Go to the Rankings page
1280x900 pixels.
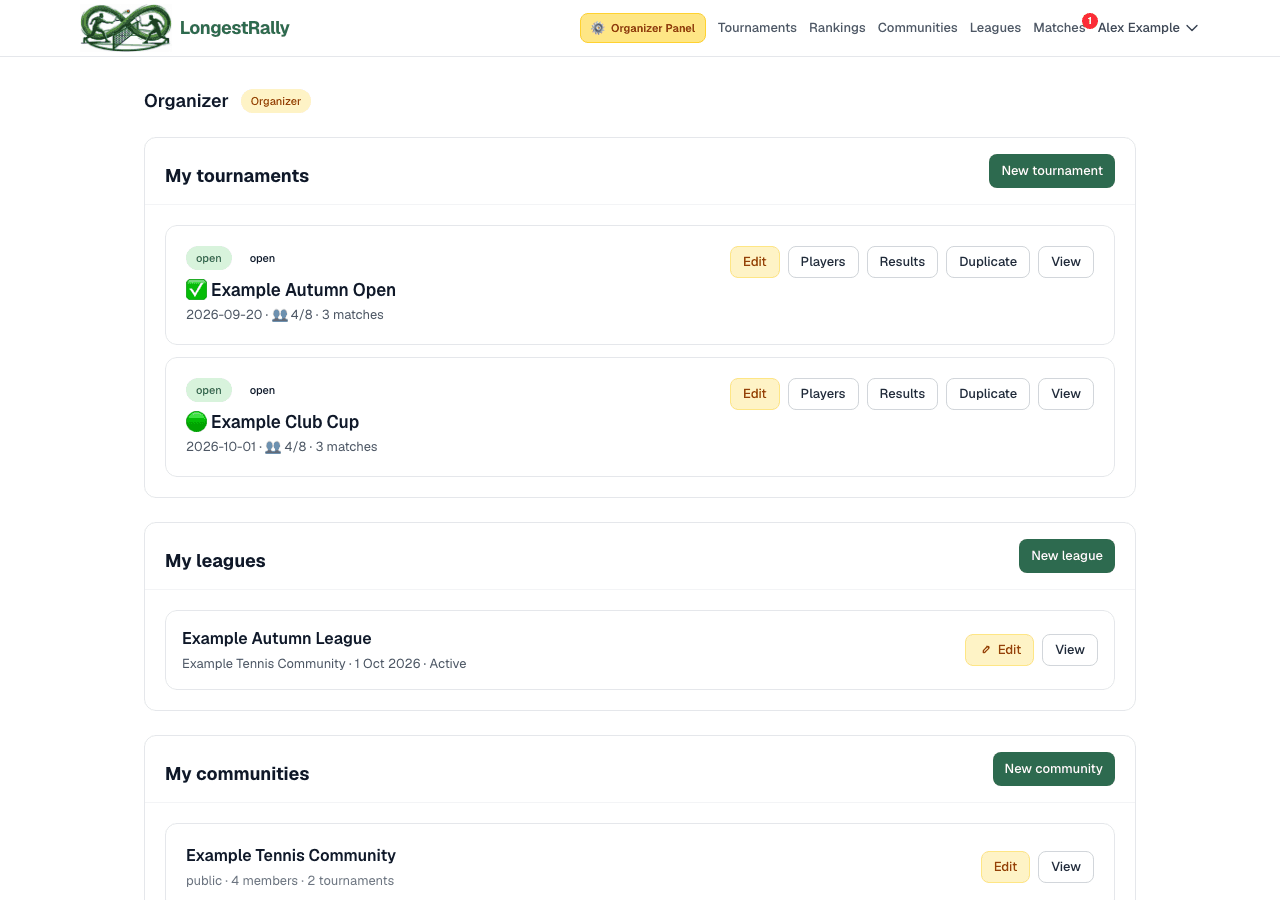pyautogui.click(x=837, y=28)
